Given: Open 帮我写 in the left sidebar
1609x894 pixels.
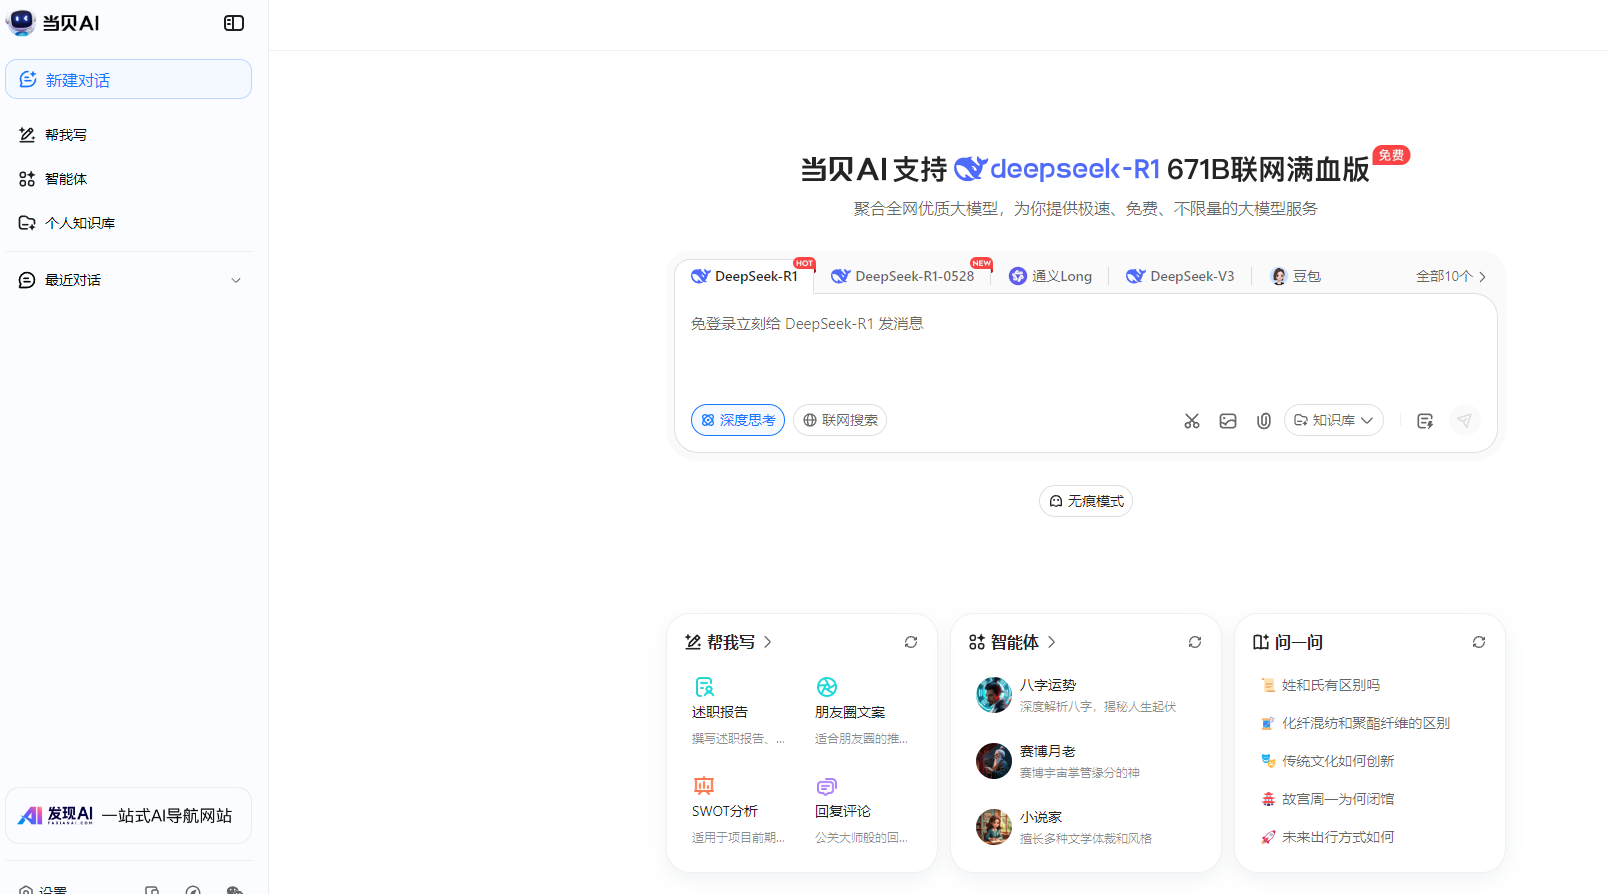Looking at the screenshot, I should [128, 135].
